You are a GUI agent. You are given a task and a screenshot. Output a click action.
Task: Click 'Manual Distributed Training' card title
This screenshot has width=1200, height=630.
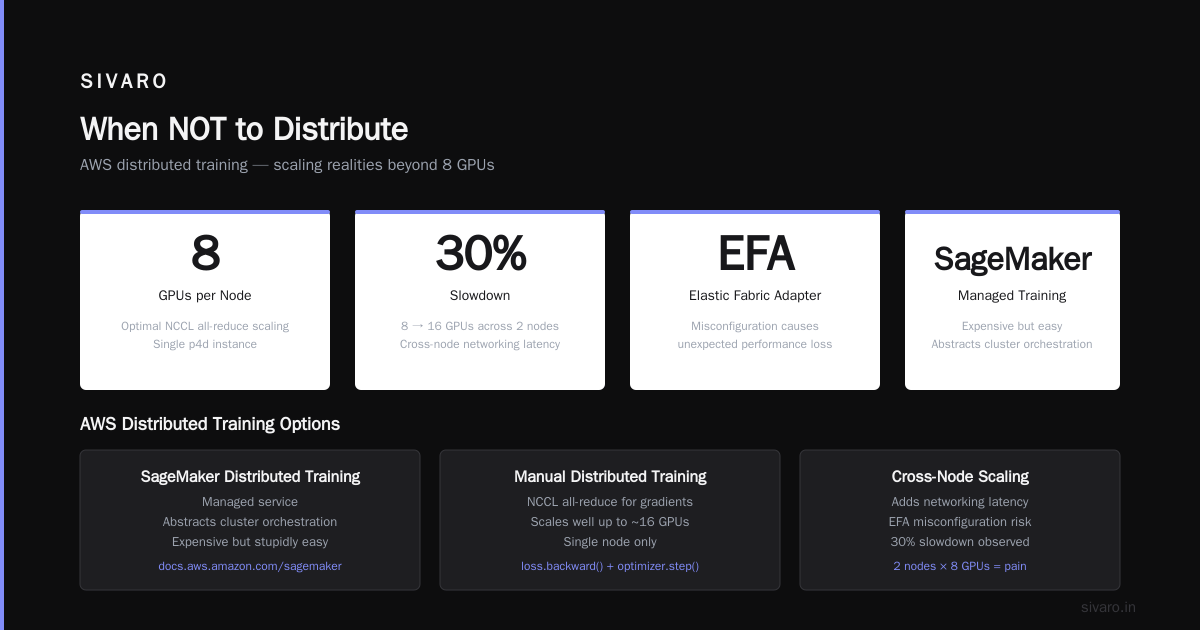pos(610,476)
